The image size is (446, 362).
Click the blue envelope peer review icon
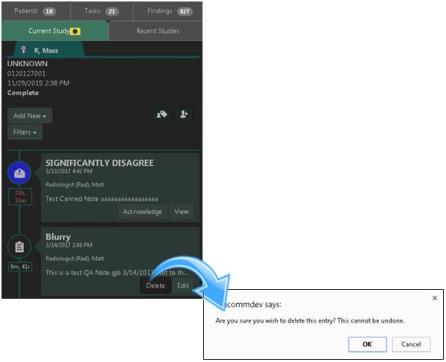click(20, 173)
